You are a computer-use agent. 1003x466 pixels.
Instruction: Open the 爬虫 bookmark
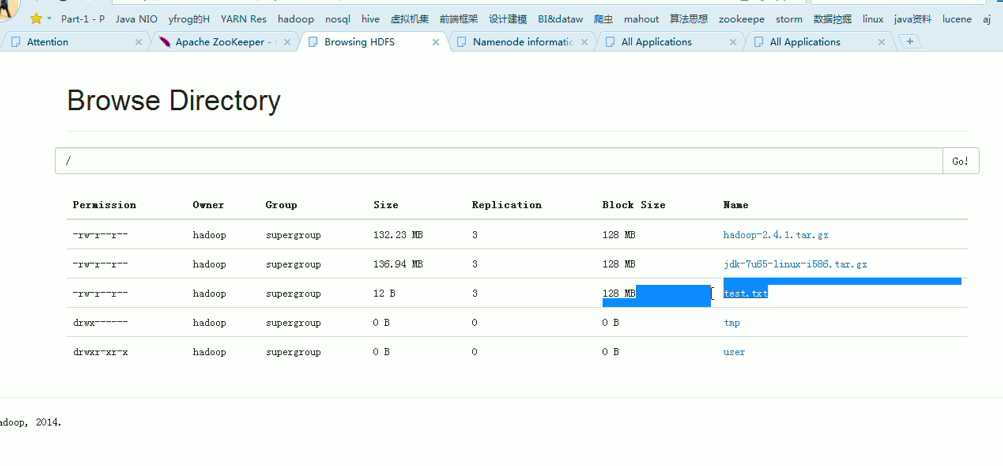pyautogui.click(x=603, y=19)
